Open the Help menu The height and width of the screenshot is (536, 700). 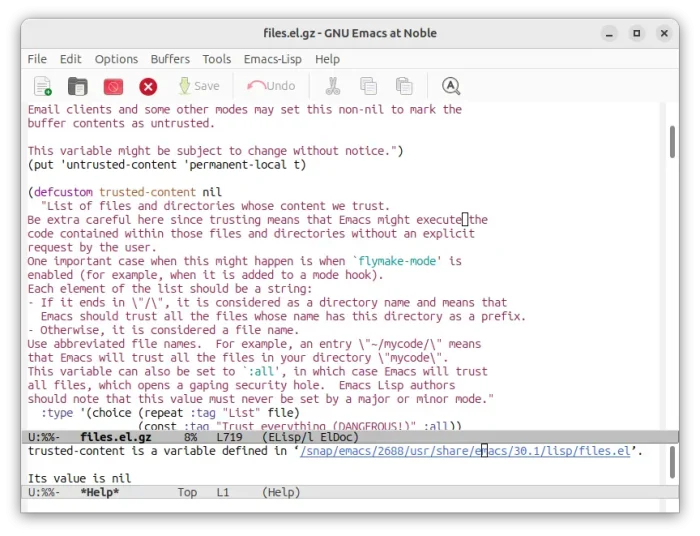pyautogui.click(x=327, y=59)
